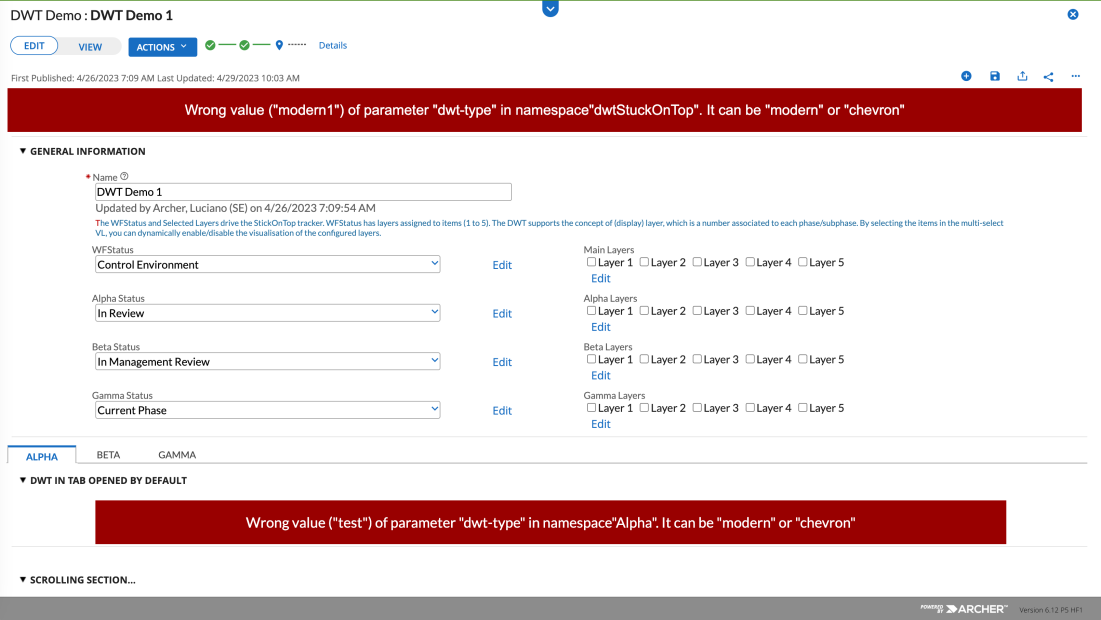
Task: Click Edit next to WFStatus
Action: 502,265
